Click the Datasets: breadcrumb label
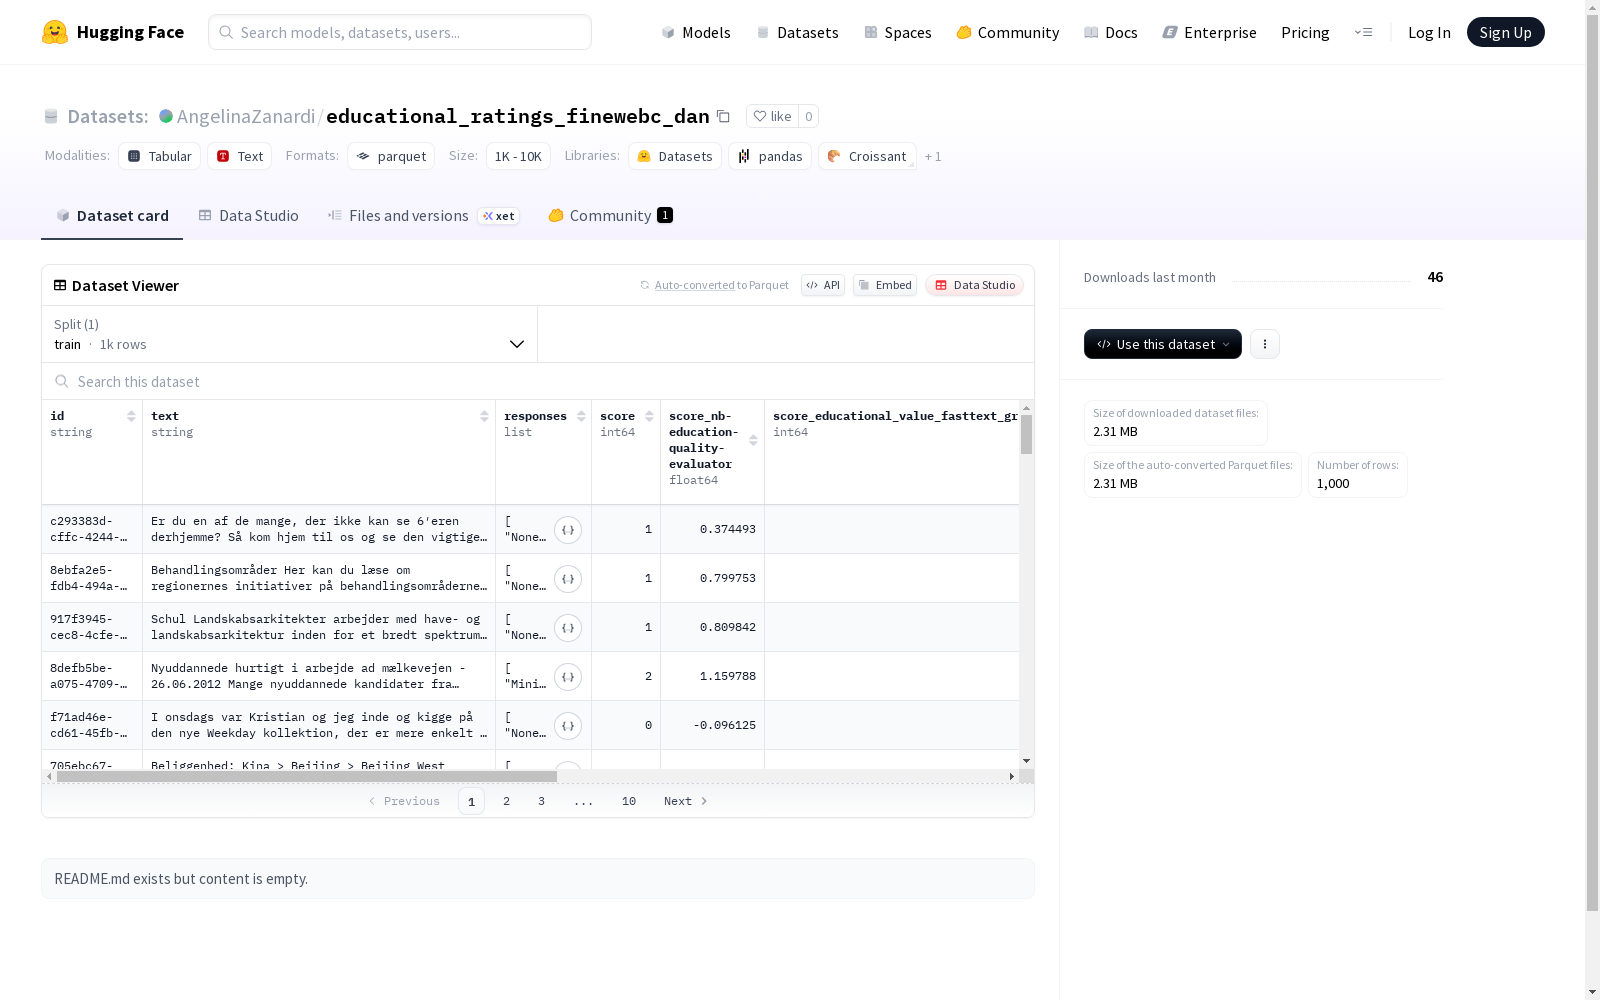1600x1000 pixels. (x=108, y=116)
